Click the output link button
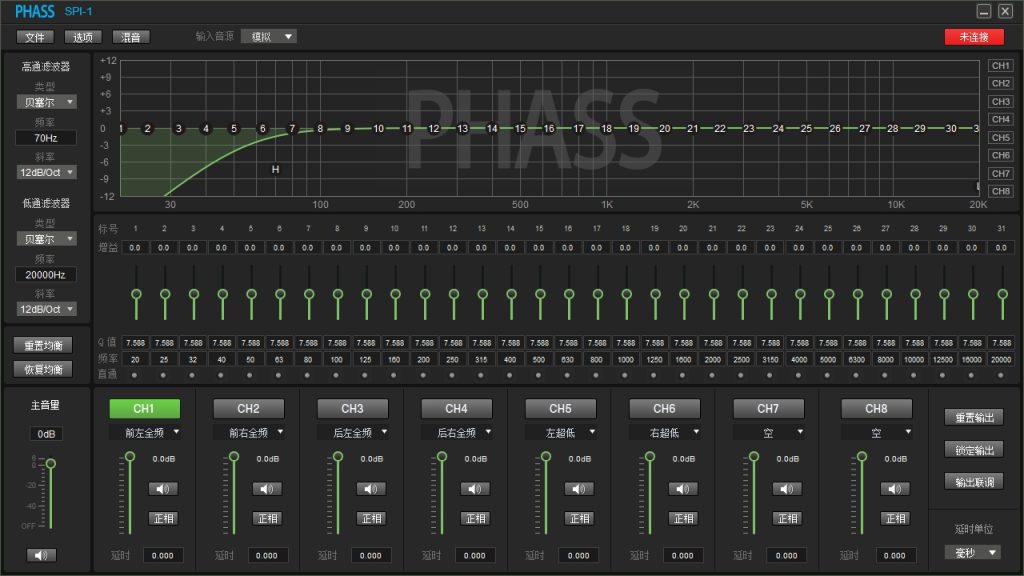The image size is (1024, 576). click(x=974, y=482)
